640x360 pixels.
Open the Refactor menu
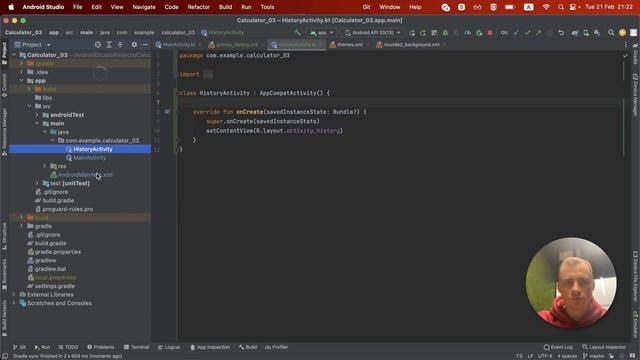click(198, 7)
